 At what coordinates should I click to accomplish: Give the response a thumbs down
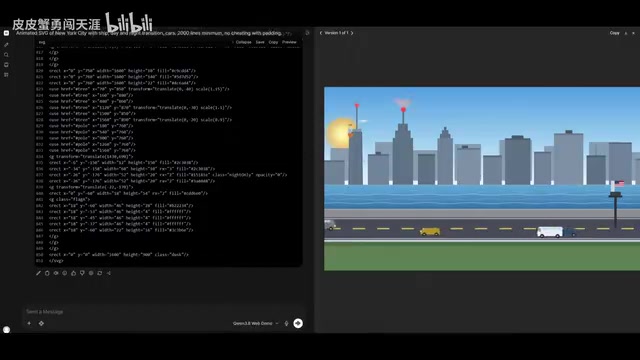click(82, 273)
